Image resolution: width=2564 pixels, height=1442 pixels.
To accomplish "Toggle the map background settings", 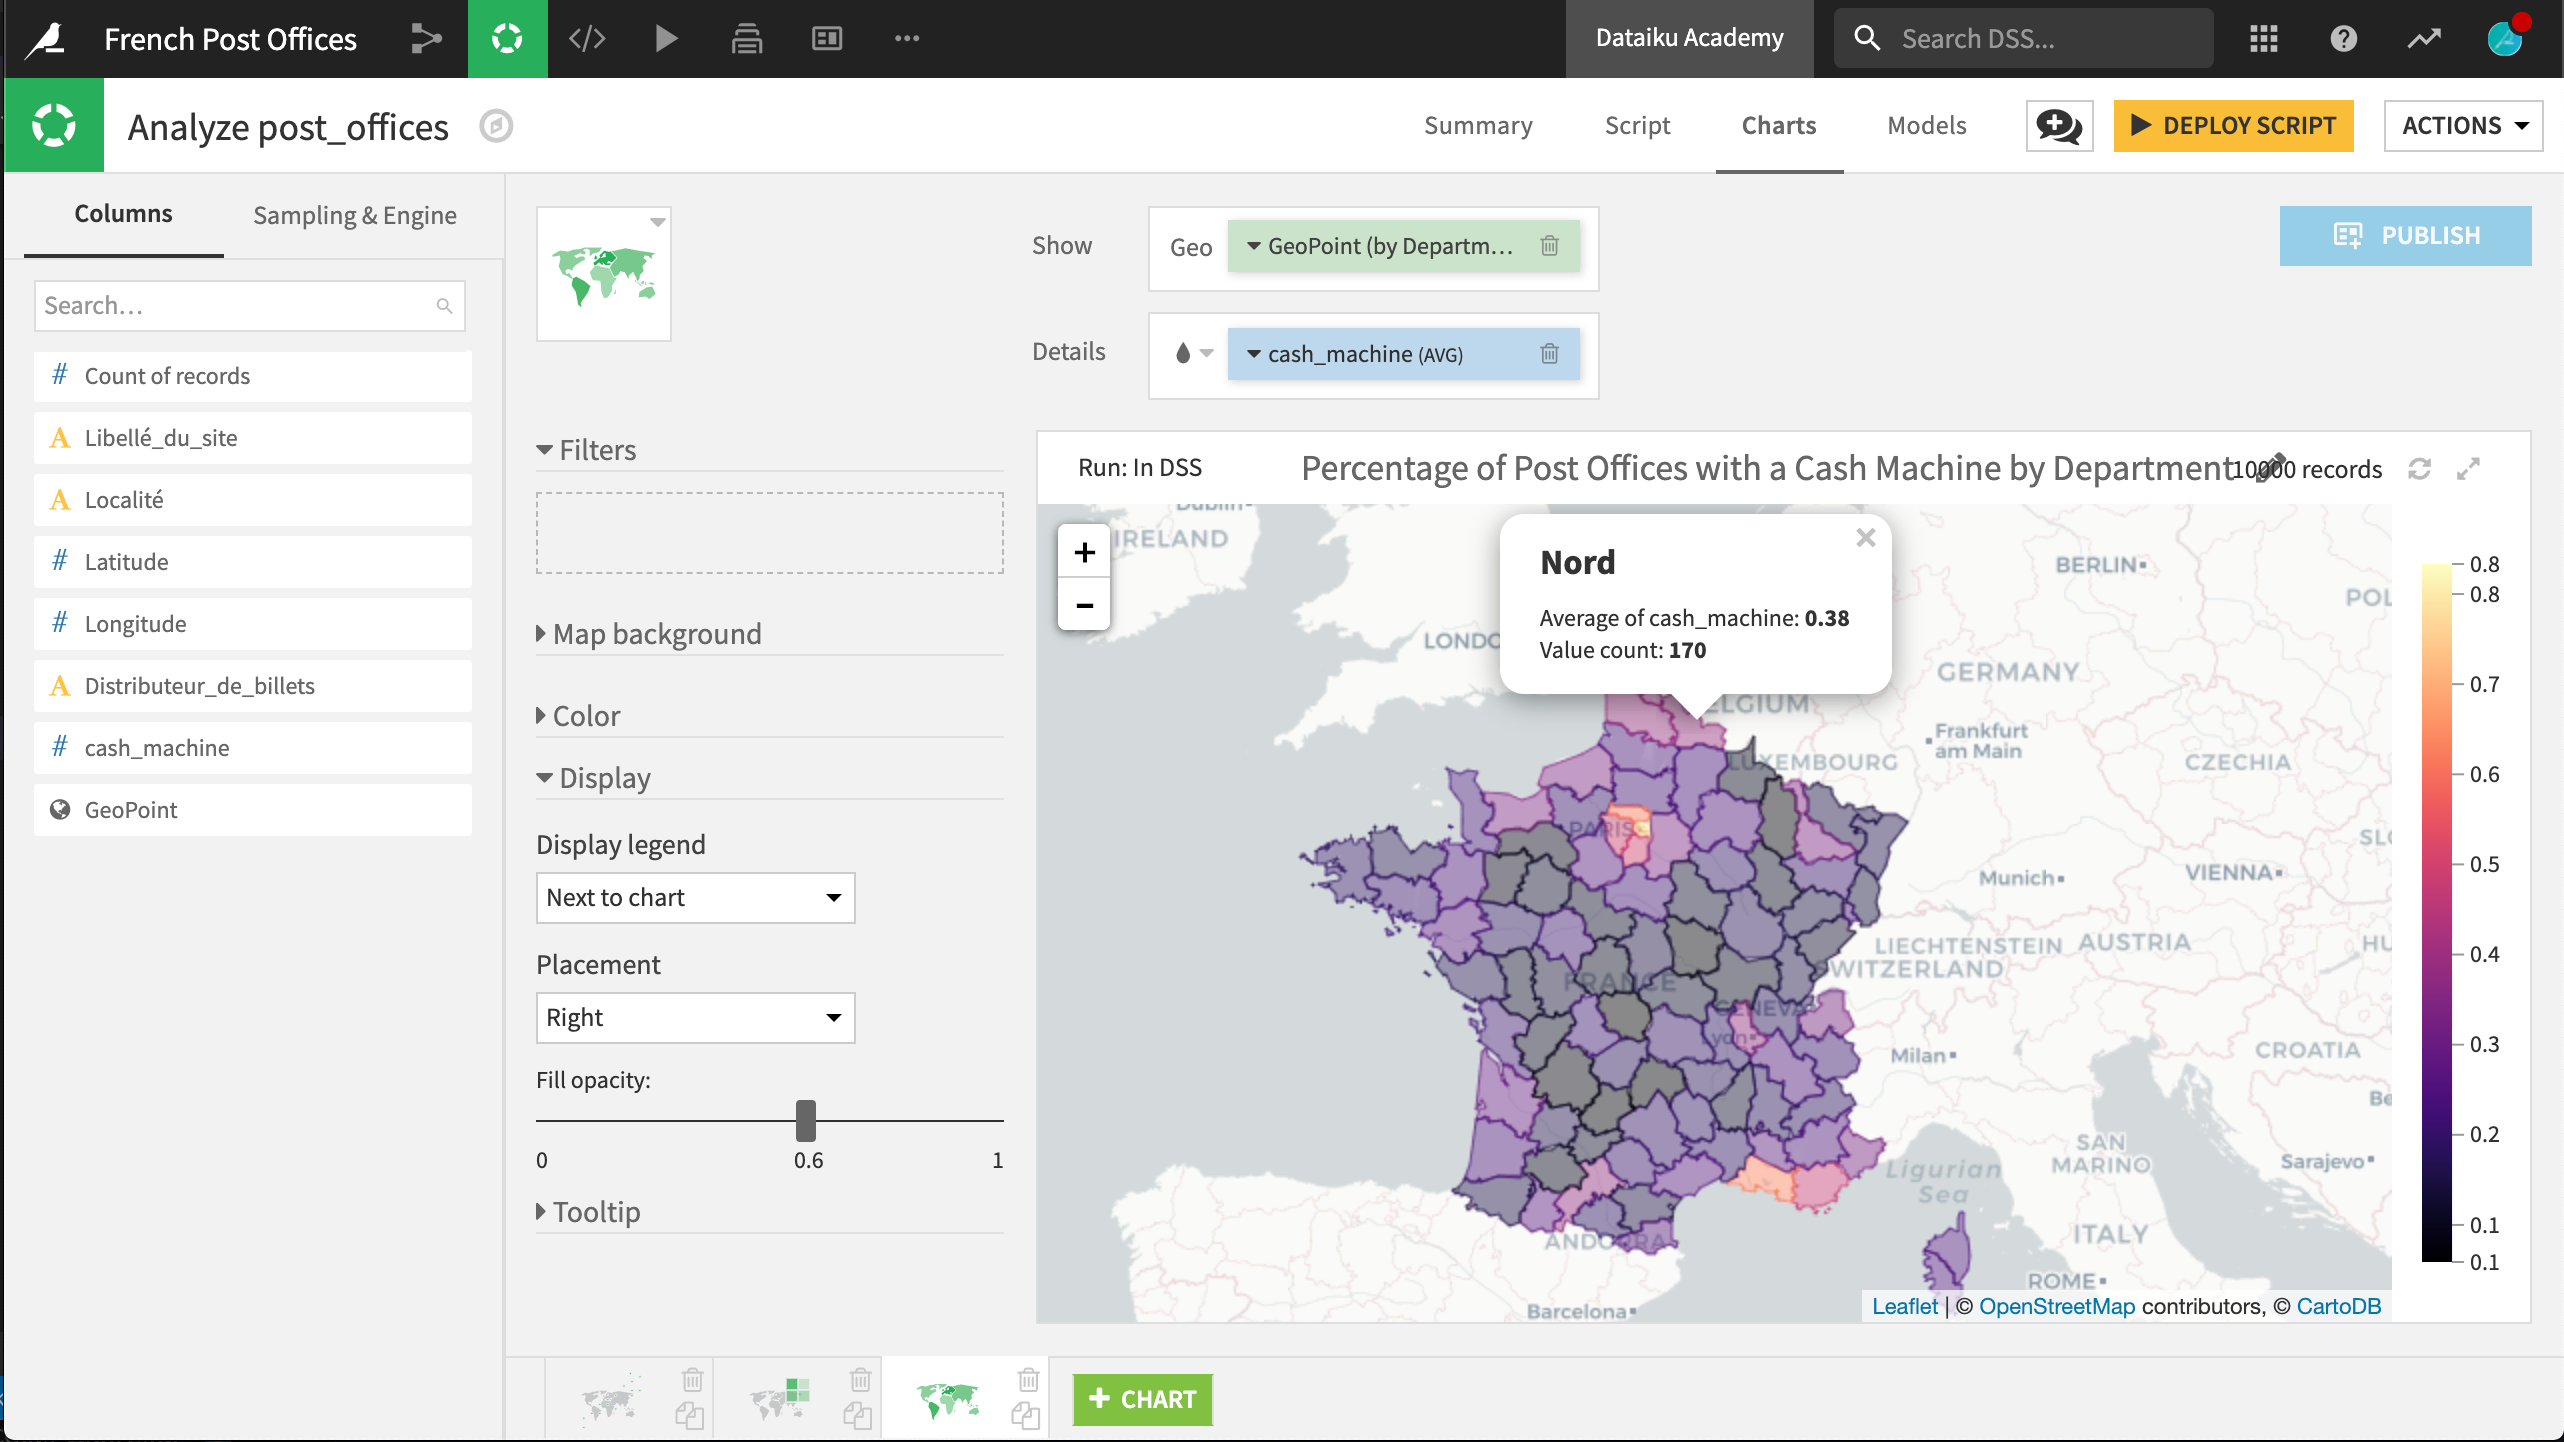I will pos(655,632).
